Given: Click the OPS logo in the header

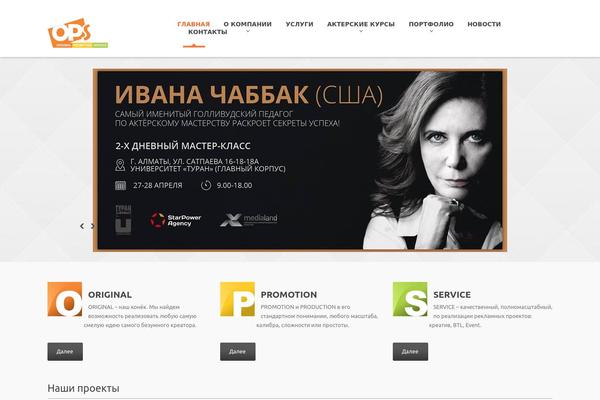Looking at the screenshot, I should click(78, 33).
